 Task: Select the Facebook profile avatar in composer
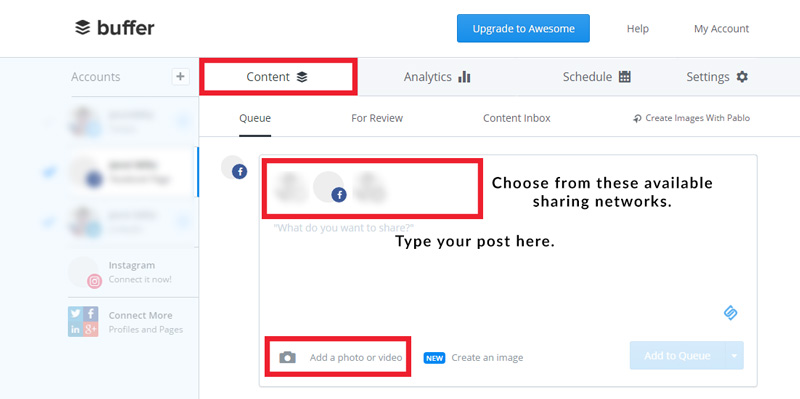(330, 187)
